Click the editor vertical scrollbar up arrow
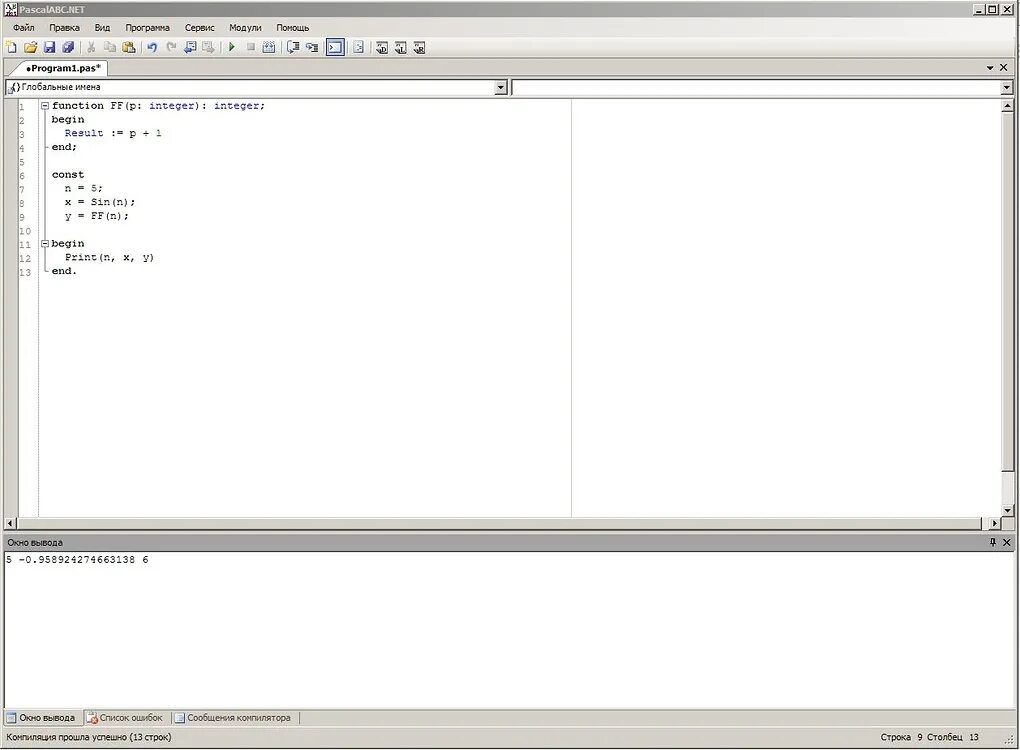The image size is (1020, 750). coord(1007,105)
